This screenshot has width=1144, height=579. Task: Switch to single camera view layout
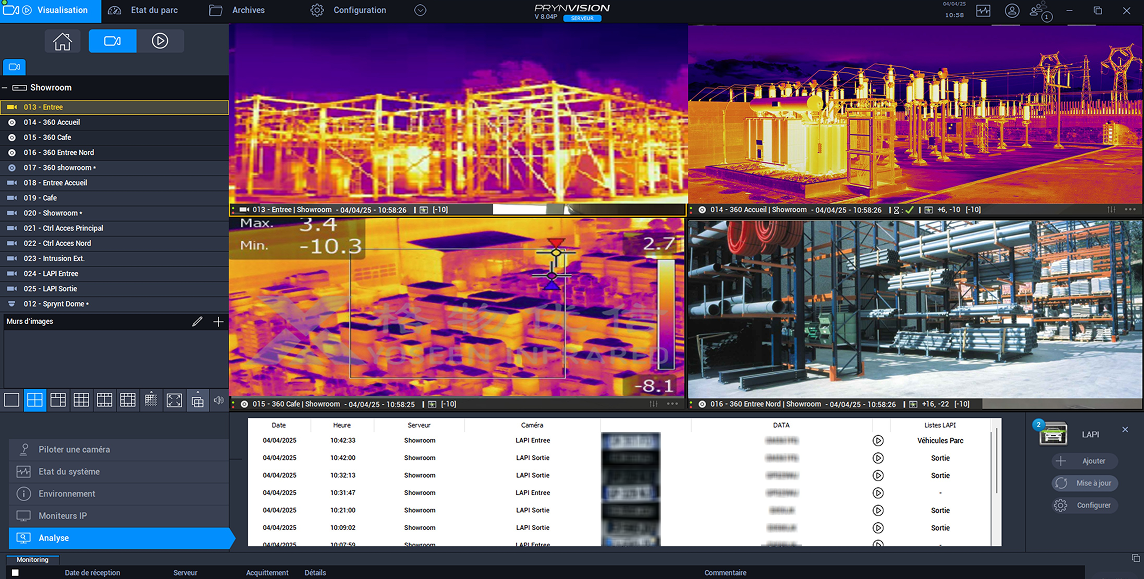12,400
